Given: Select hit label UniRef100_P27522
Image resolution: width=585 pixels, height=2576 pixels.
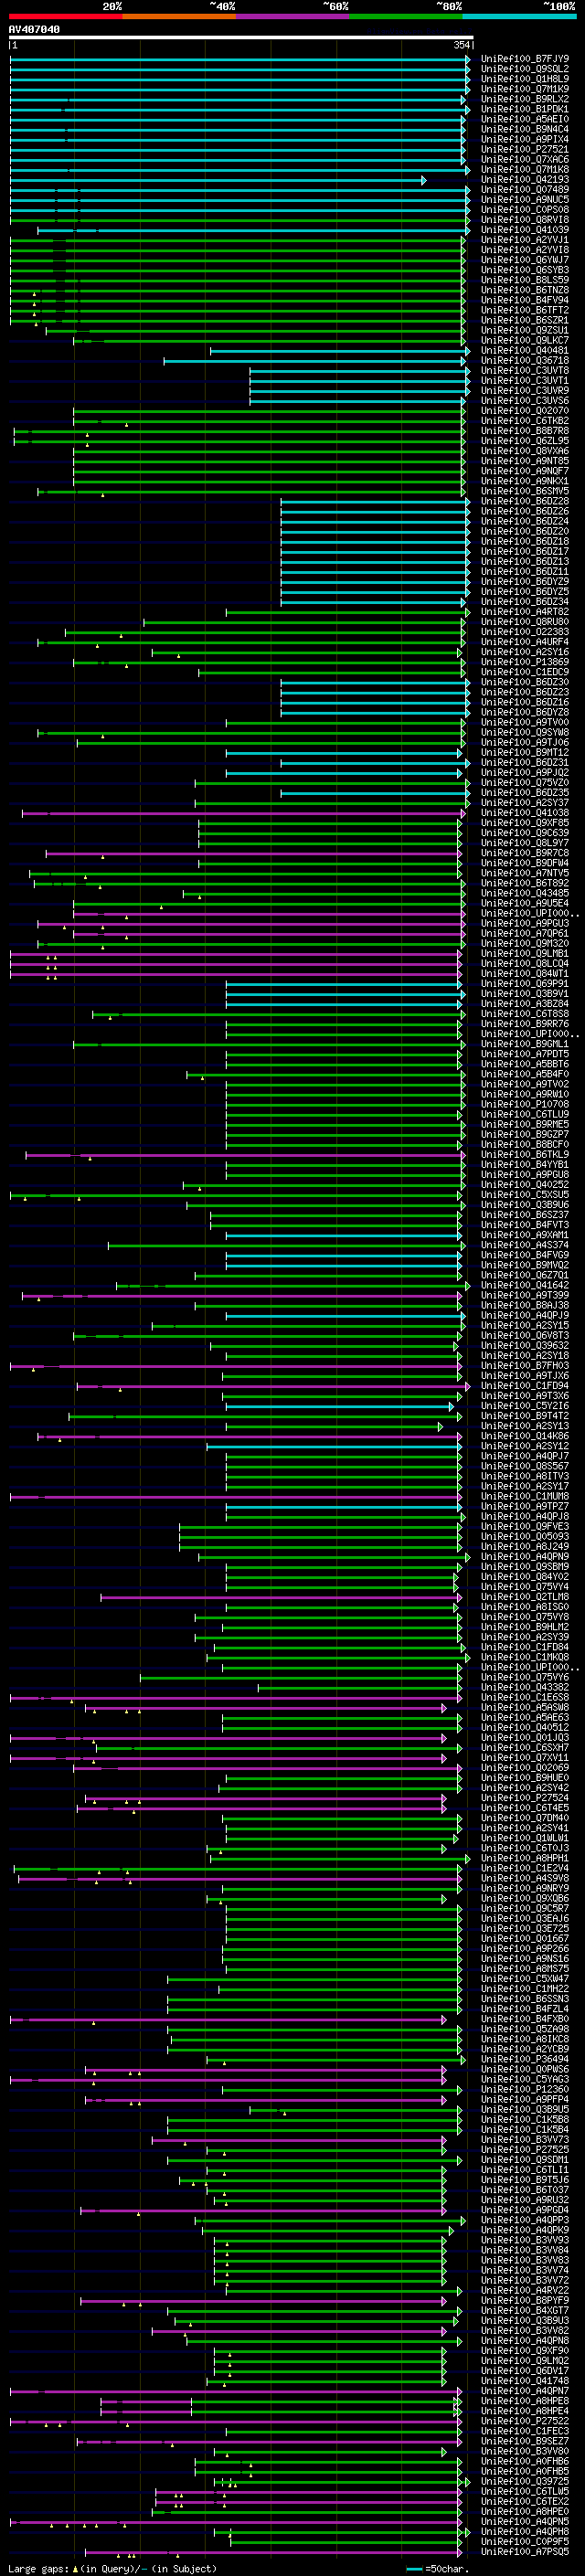Looking at the screenshot, I should (524, 2421).
